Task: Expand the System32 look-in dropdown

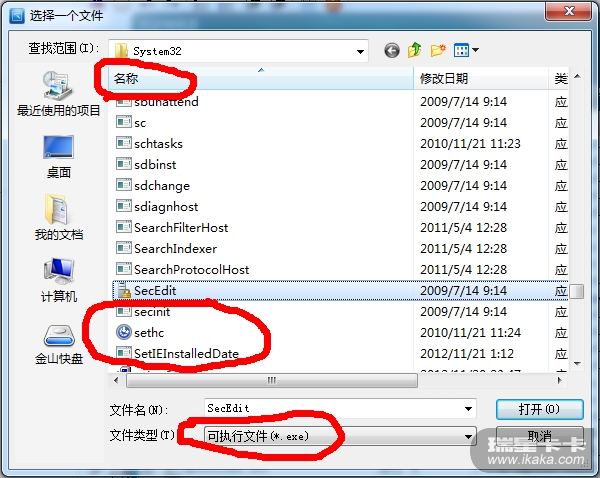Action: [x=360, y=51]
